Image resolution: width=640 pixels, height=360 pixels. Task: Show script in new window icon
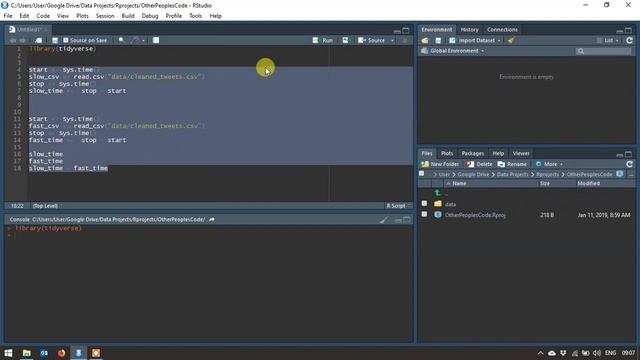38,40
